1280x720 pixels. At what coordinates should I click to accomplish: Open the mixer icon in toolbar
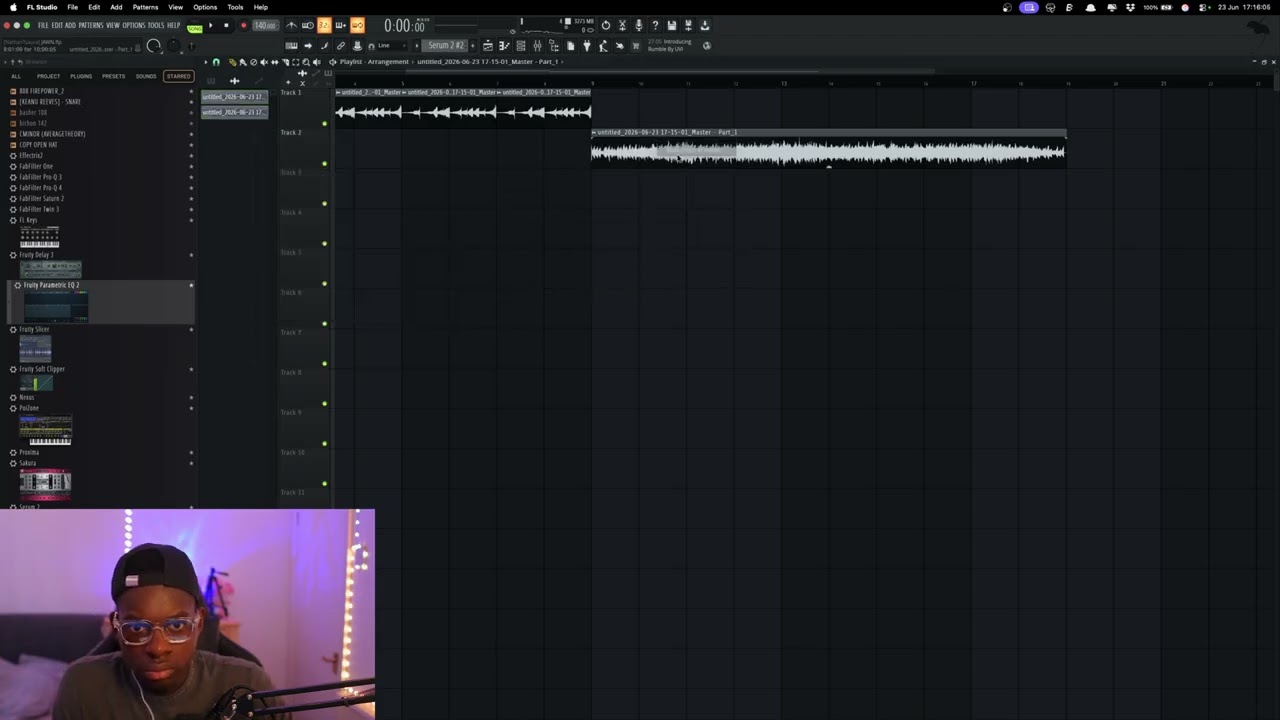pyautogui.click(x=537, y=46)
